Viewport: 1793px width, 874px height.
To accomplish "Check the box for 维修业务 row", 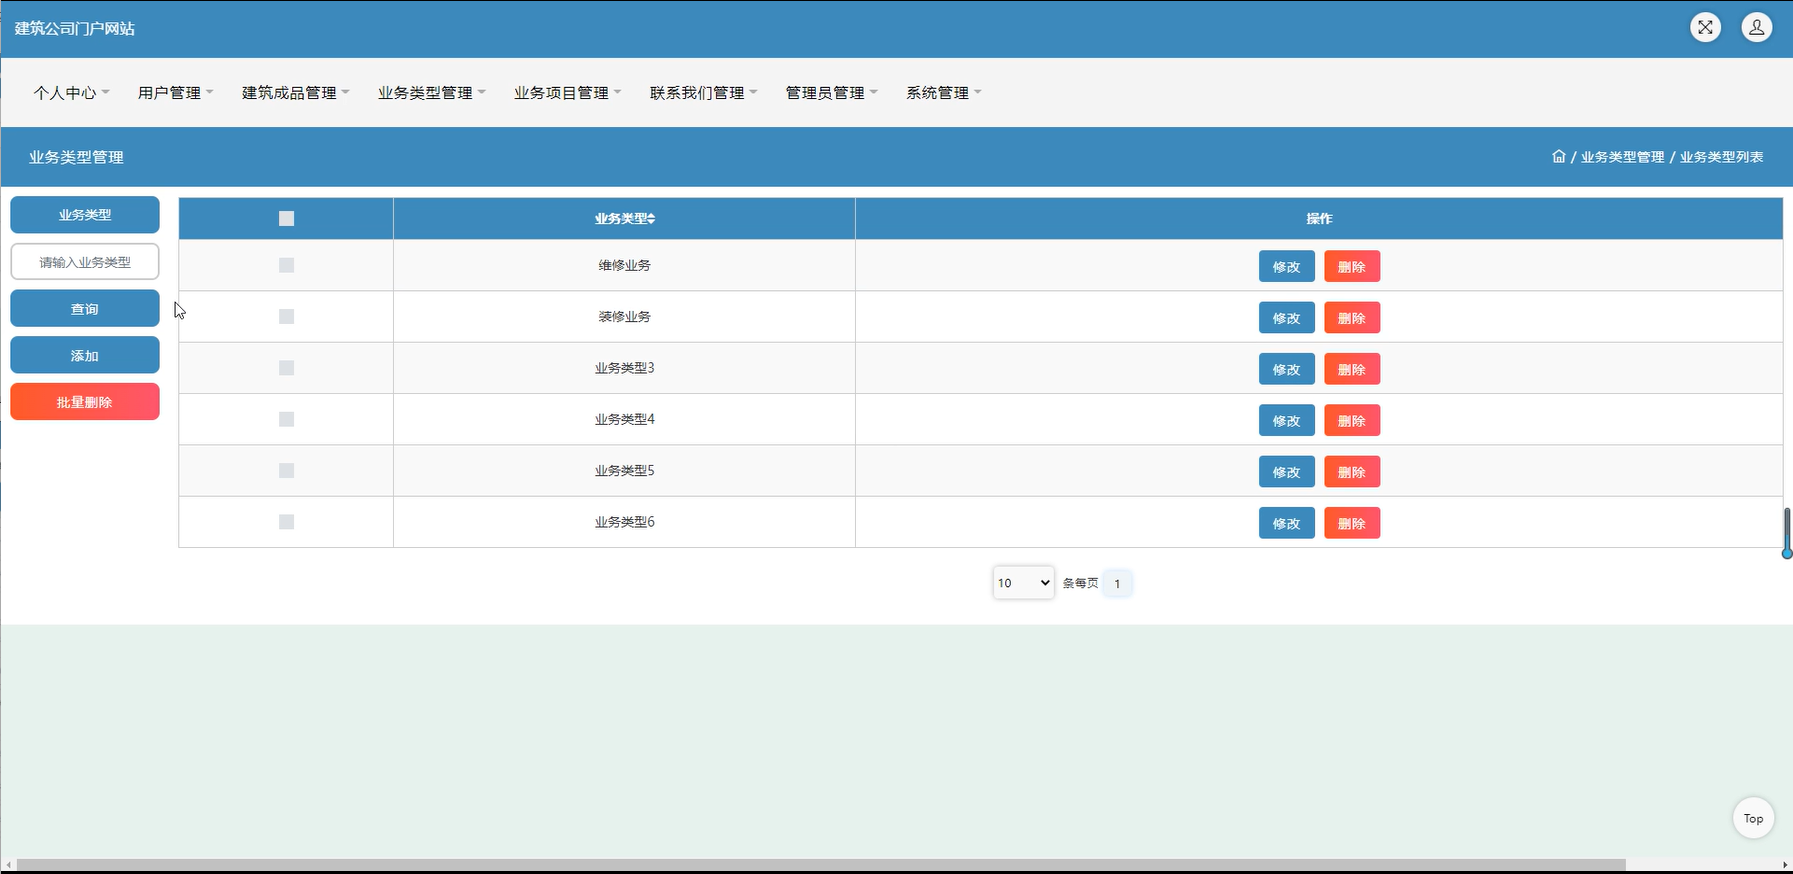I will 286,265.
